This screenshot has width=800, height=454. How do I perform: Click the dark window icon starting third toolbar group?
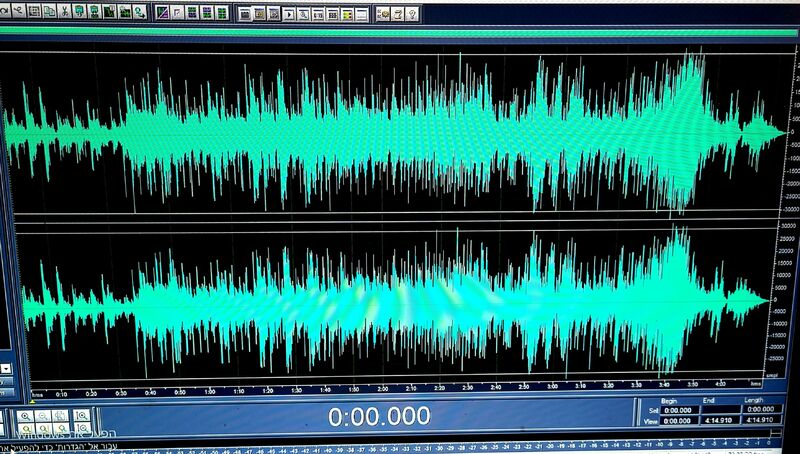coord(245,14)
